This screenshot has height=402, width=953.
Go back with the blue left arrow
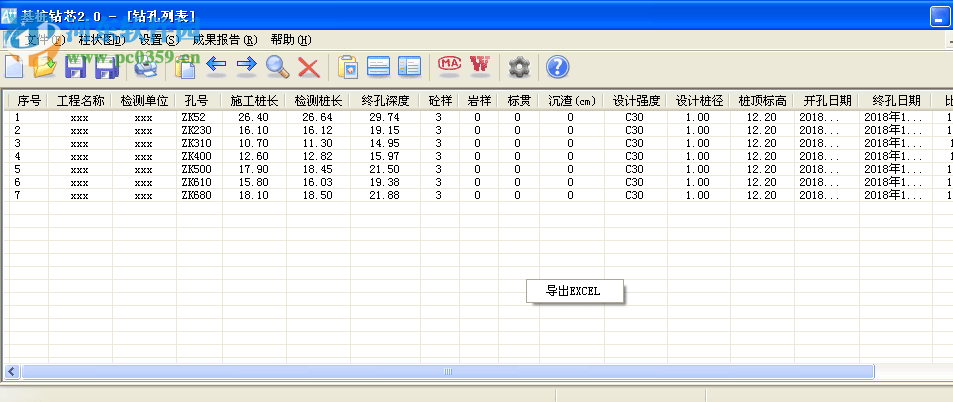click(x=216, y=64)
